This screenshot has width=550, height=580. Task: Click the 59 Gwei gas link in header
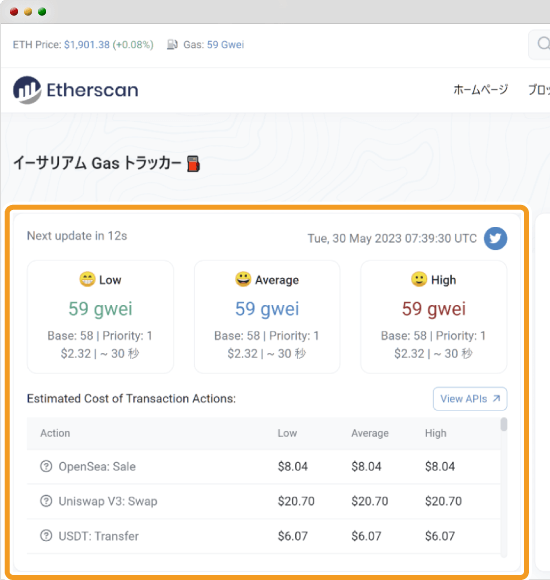(225, 45)
